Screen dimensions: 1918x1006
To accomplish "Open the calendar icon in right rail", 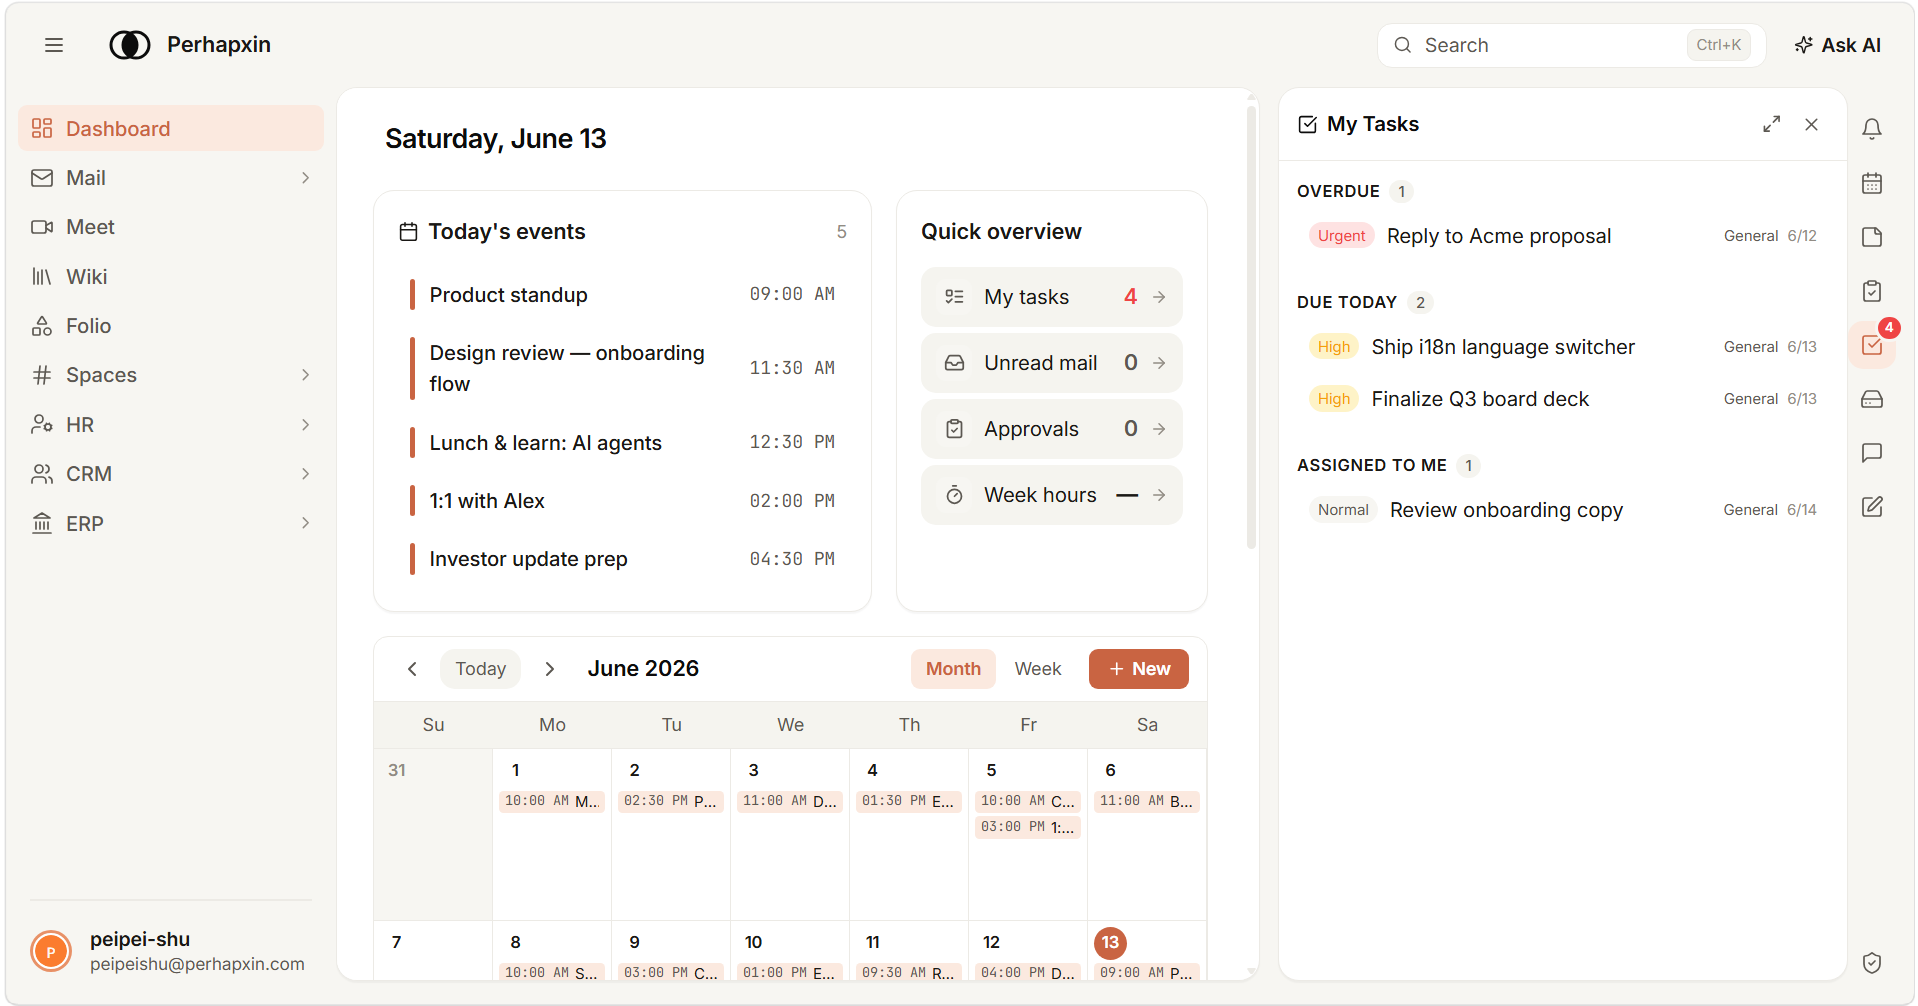I will [1872, 183].
